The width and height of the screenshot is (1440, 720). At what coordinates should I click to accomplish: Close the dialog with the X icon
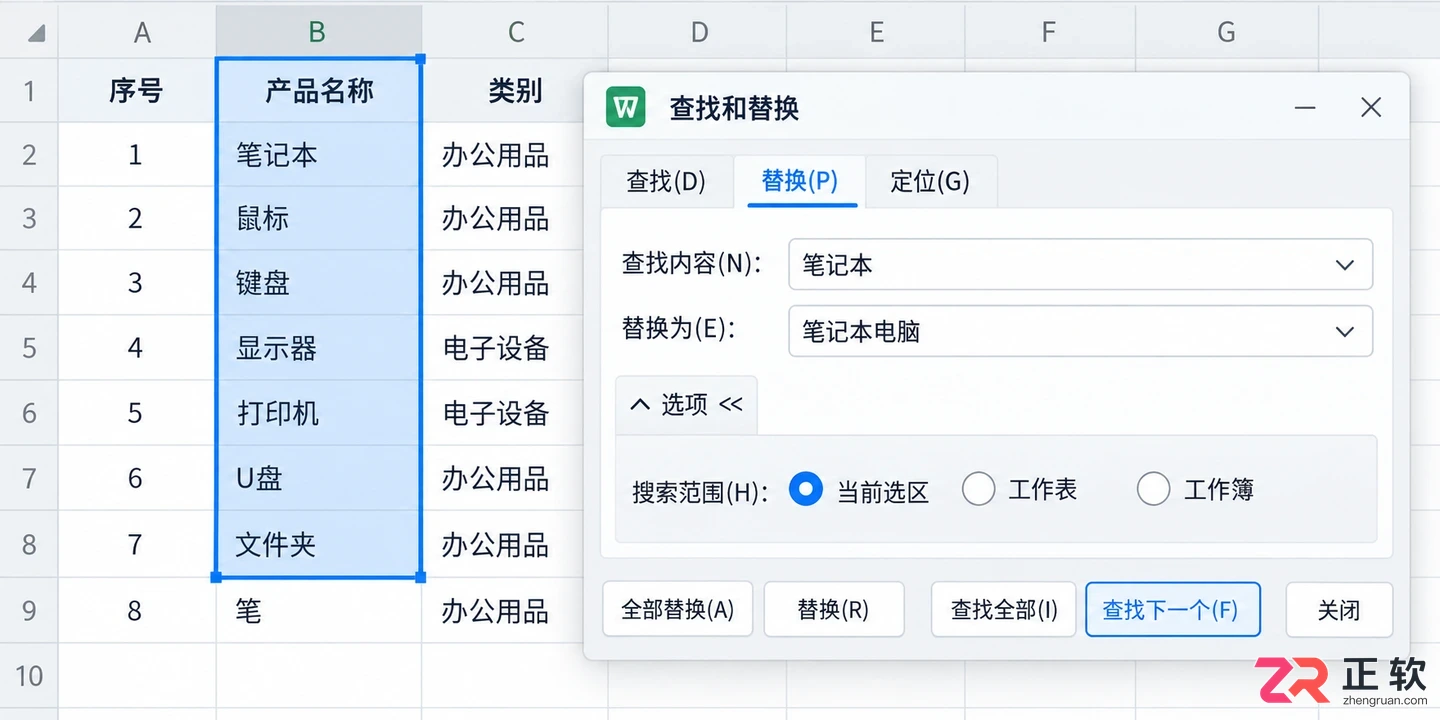click(1371, 107)
